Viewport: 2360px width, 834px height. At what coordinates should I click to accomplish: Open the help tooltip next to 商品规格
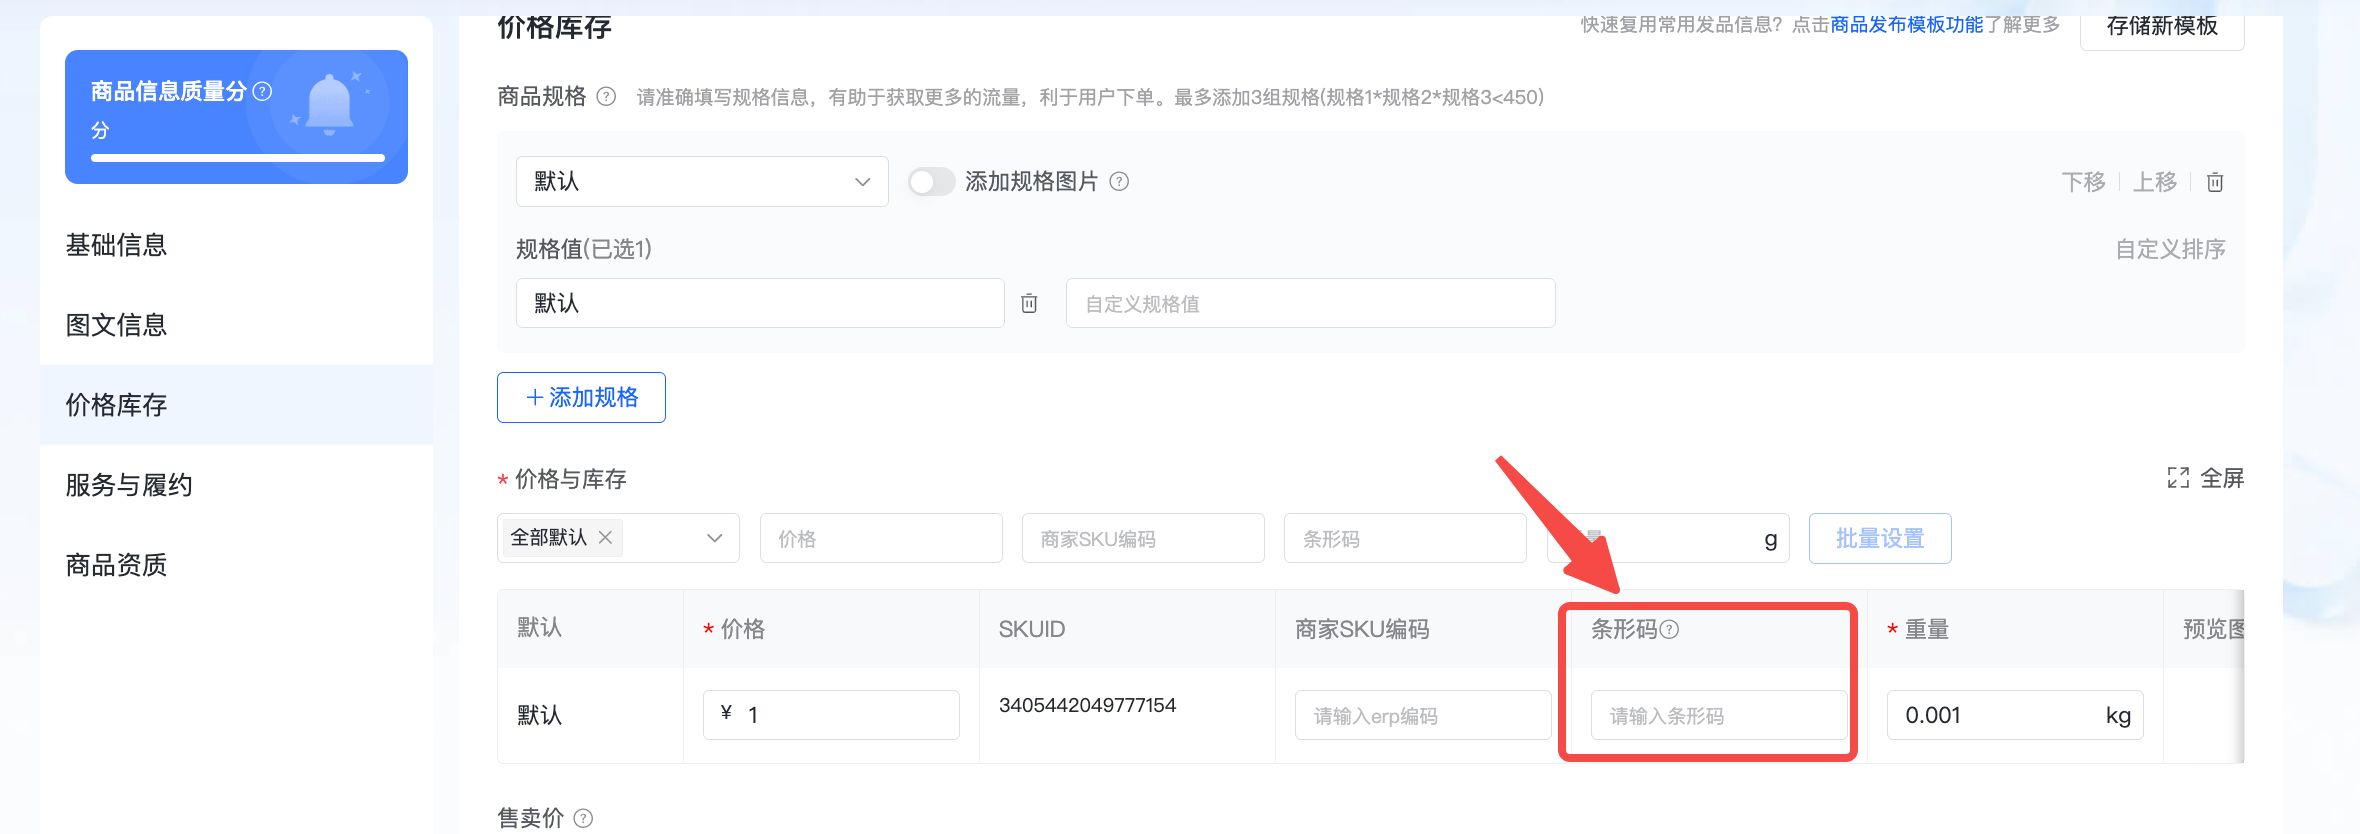pos(606,97)
